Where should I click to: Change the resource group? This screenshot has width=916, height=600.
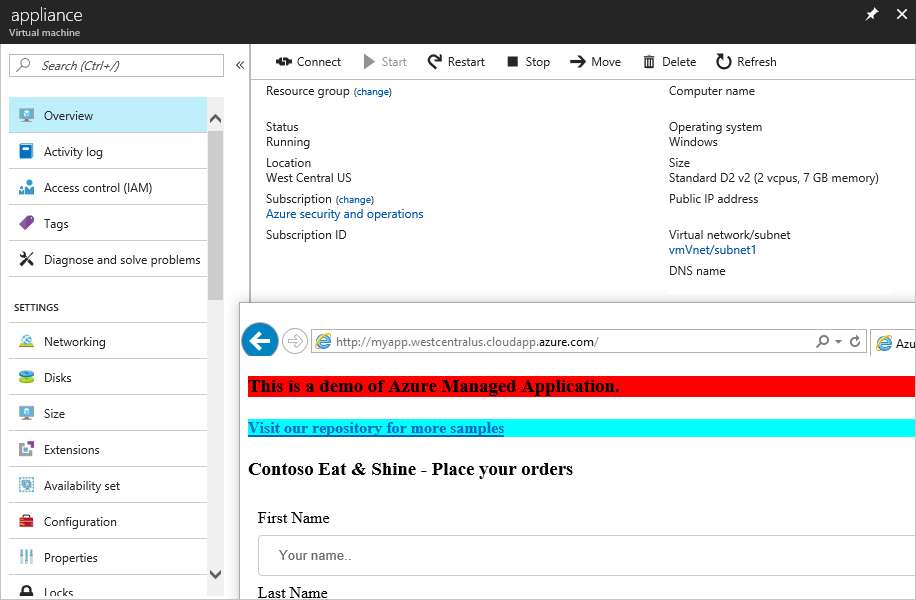(x=372, y=91)
